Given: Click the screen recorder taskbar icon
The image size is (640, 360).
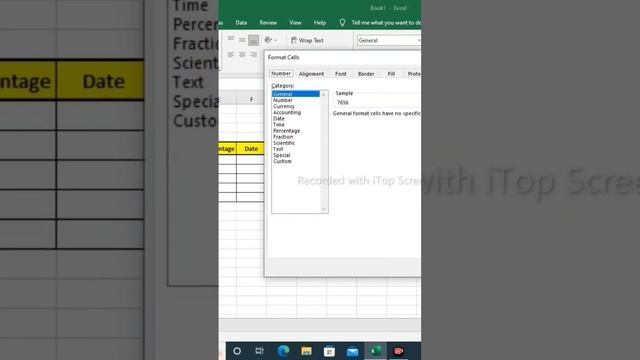Looking at the screenshot, I should point(398,351).
